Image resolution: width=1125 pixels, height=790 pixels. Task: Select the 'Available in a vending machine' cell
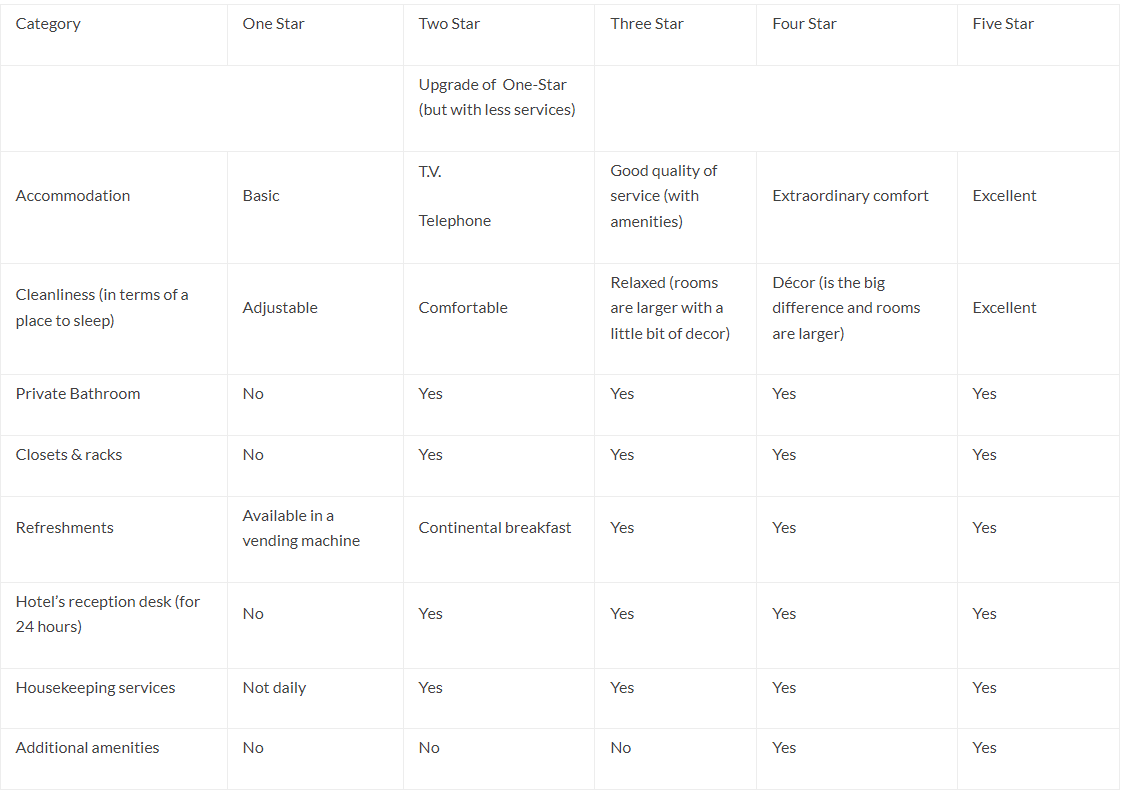[x=300, y=528]
